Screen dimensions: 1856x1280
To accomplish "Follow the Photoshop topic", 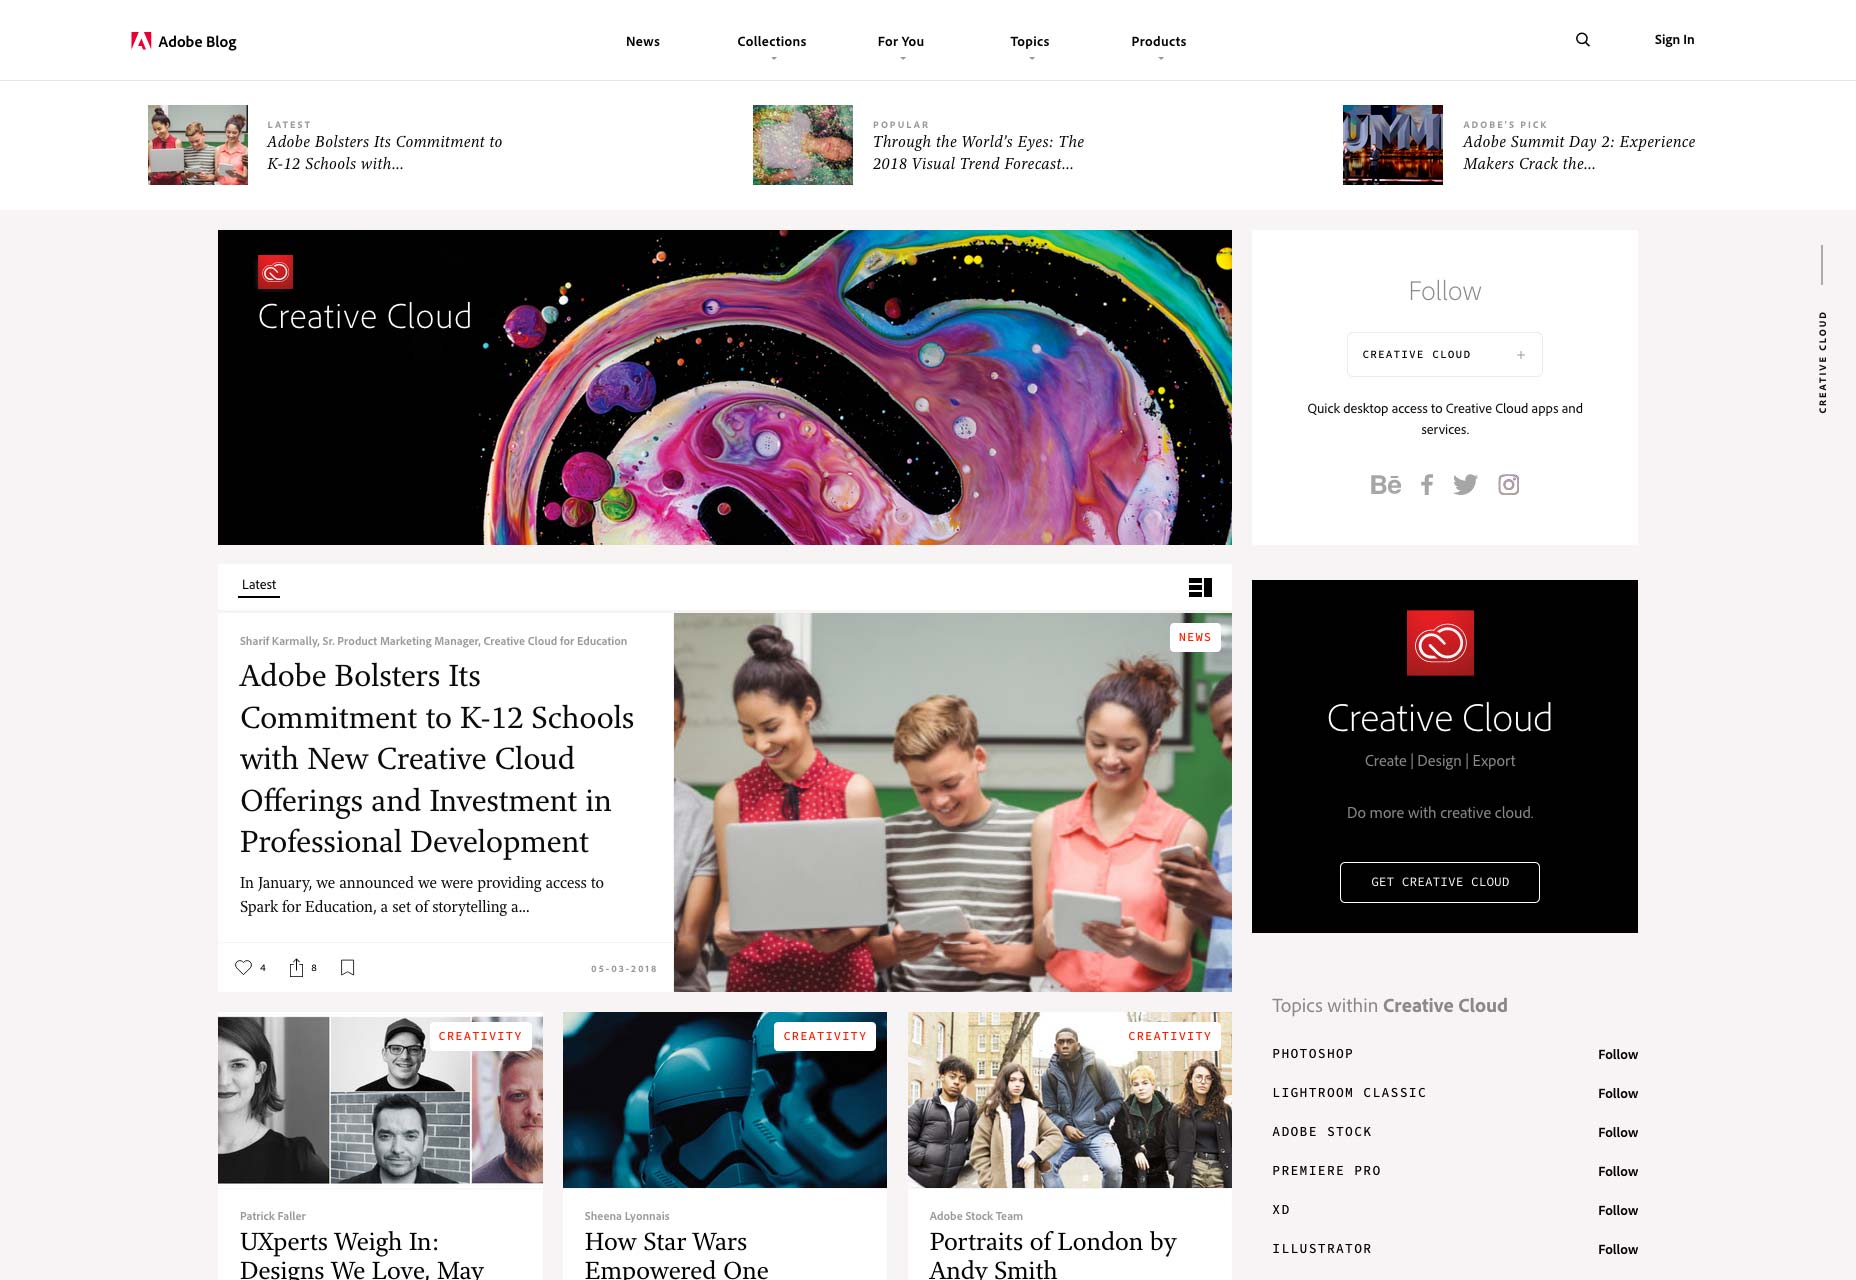I will point(1618,1055).
